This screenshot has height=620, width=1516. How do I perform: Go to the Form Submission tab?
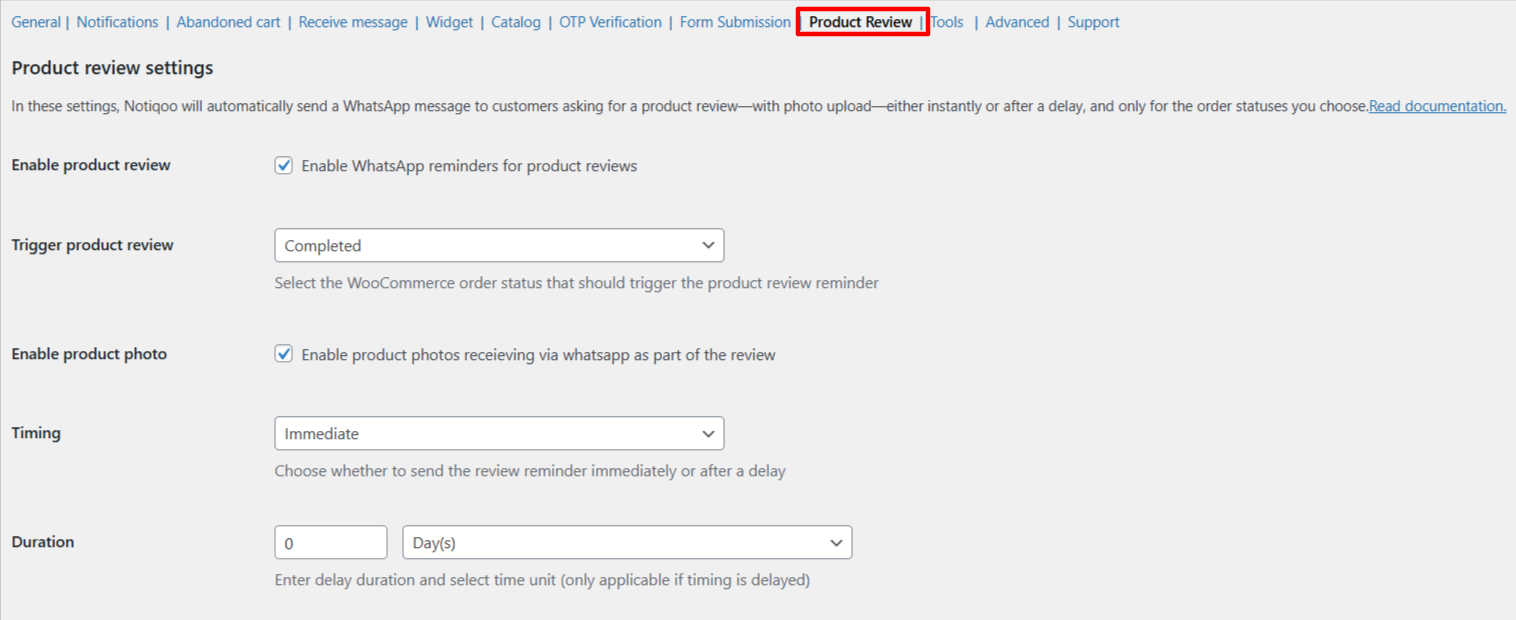735,22
